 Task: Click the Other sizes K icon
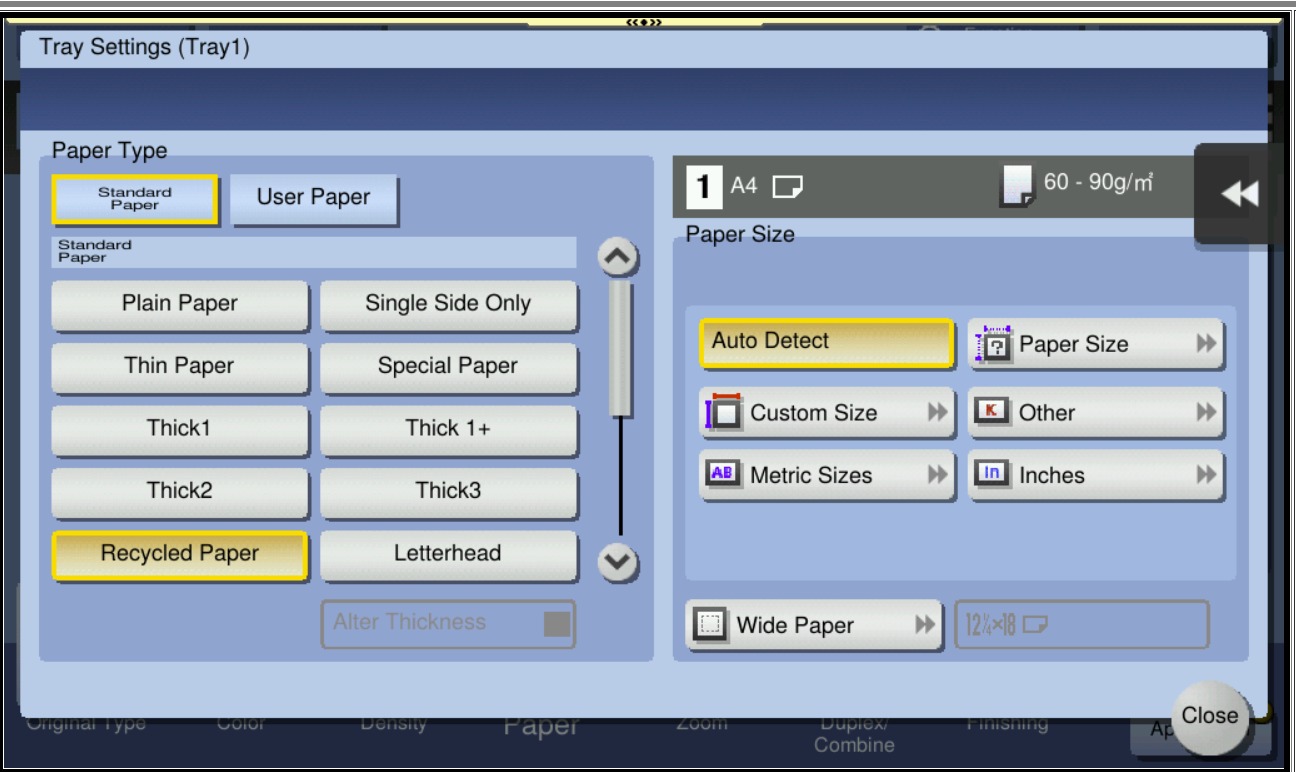[992, 412]
